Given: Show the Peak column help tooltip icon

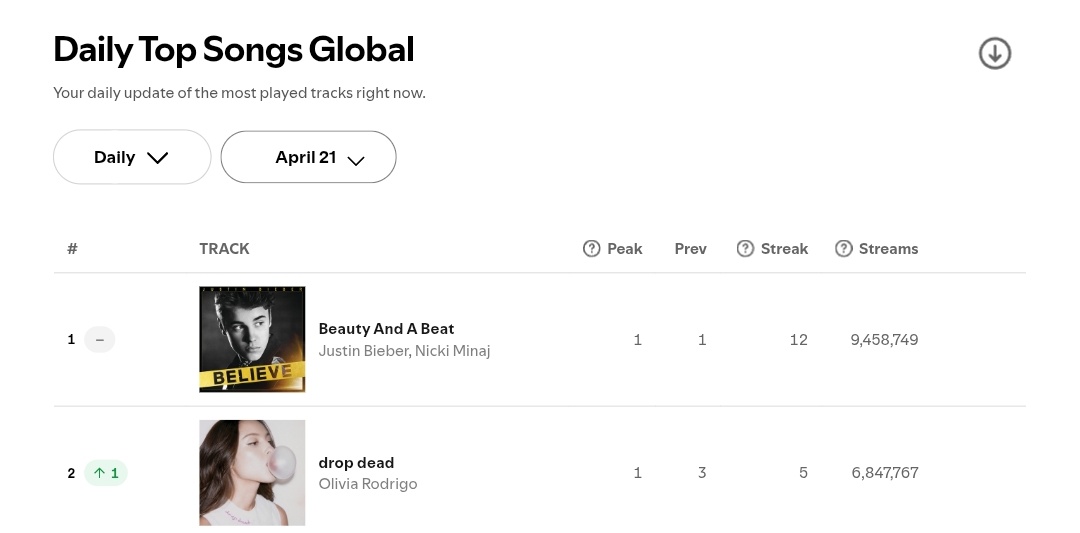Looking at the screenshot, I should tap(591, 249).
